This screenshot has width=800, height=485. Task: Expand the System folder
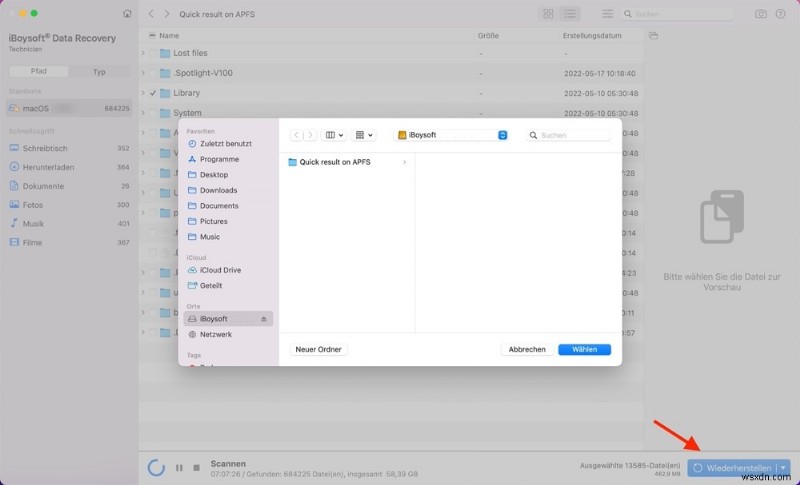pos(143,113)
